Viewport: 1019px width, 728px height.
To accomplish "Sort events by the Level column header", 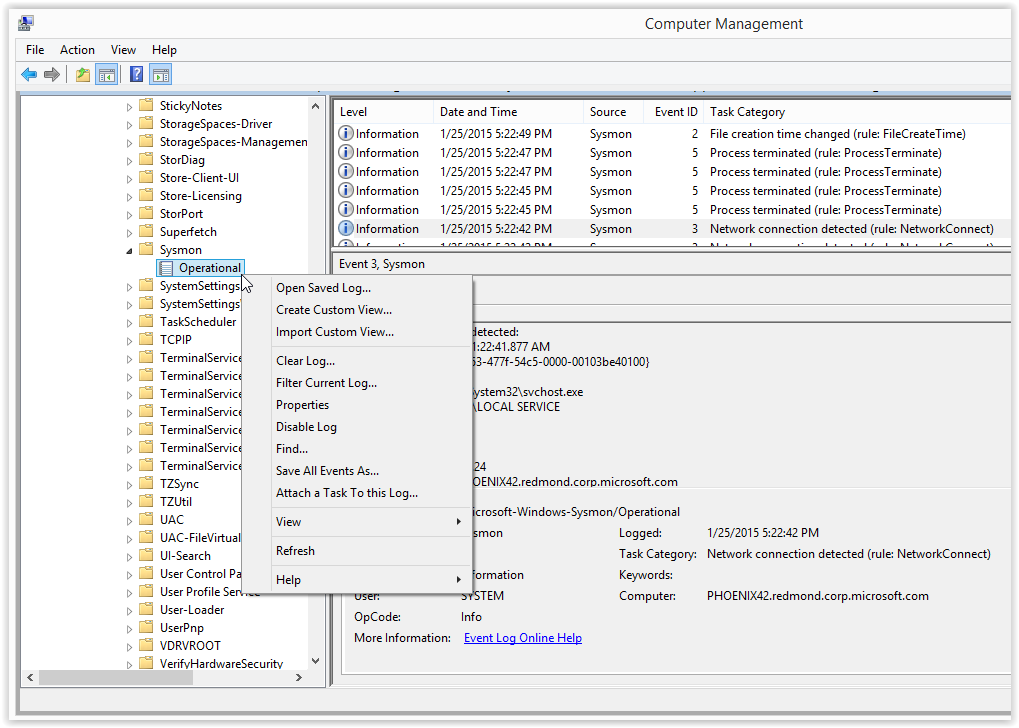I will [383, 112].
